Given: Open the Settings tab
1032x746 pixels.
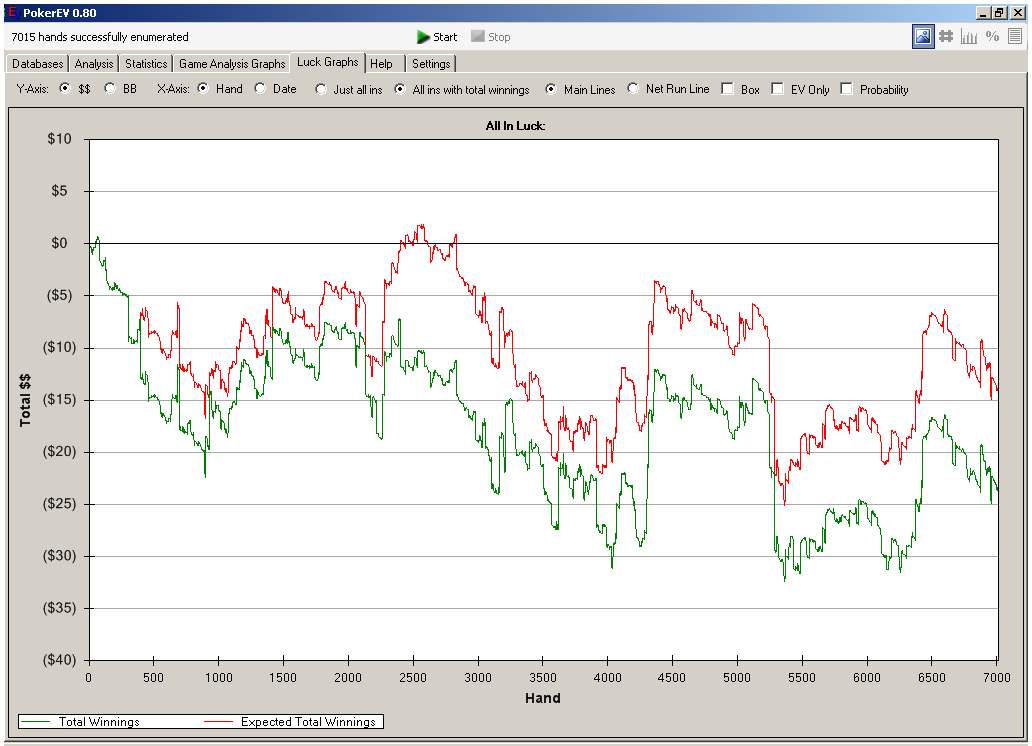Looking at the screenshot, I should click(x=431, y=64).
